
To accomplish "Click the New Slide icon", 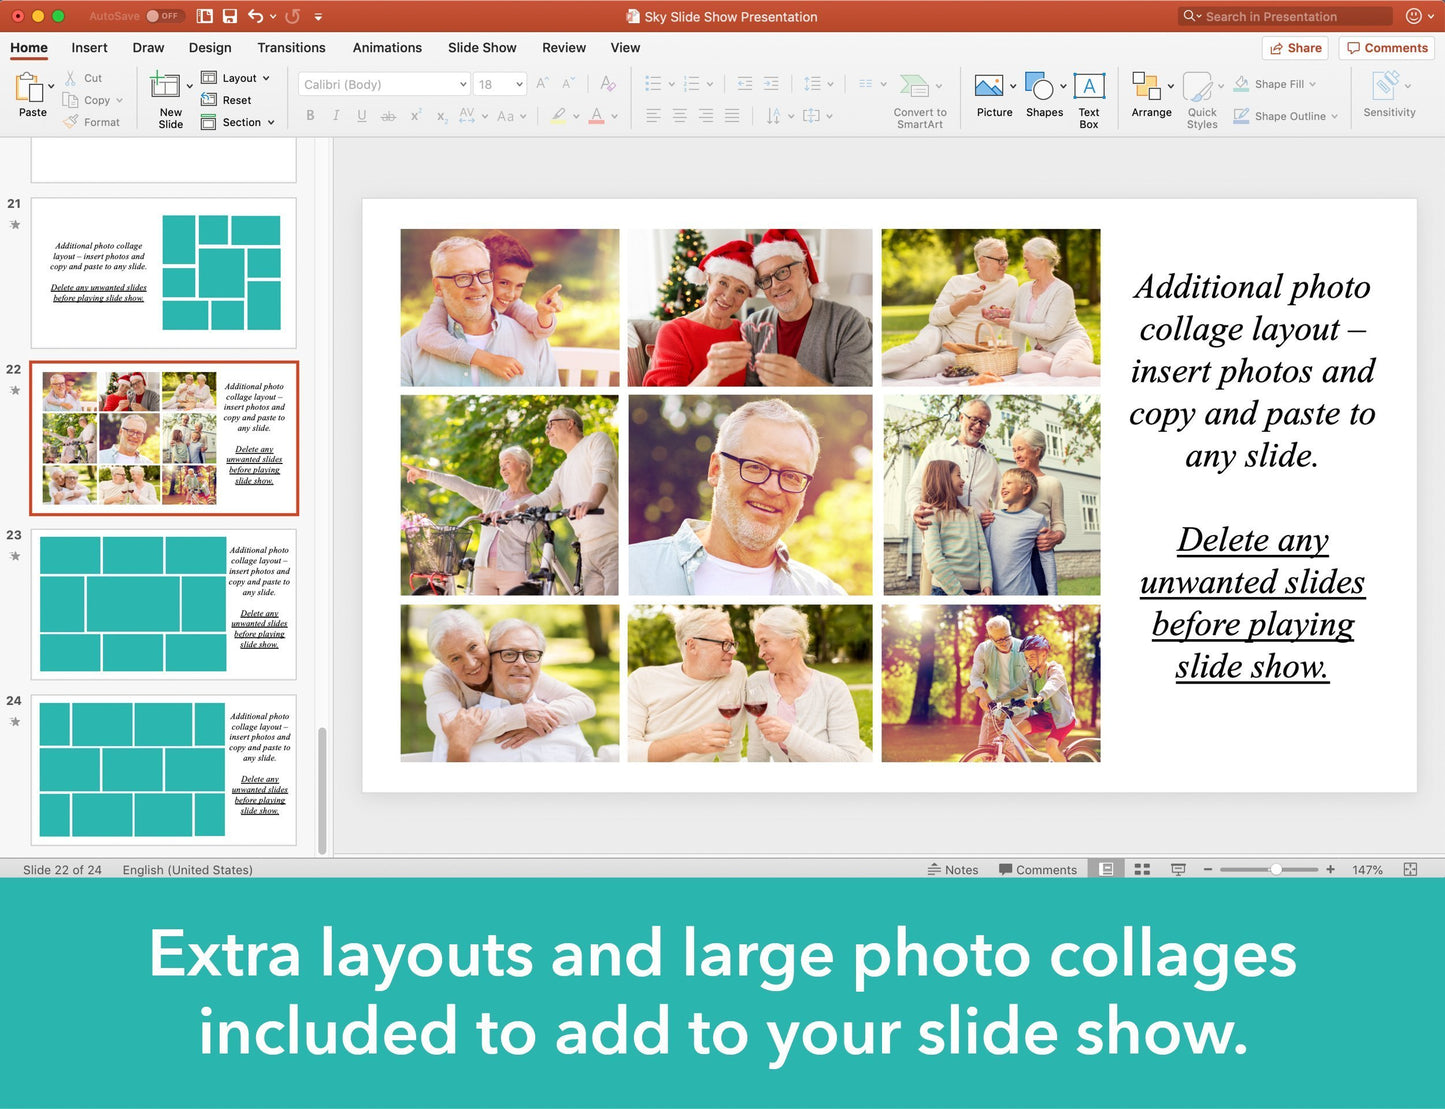I will click(167, 95).
